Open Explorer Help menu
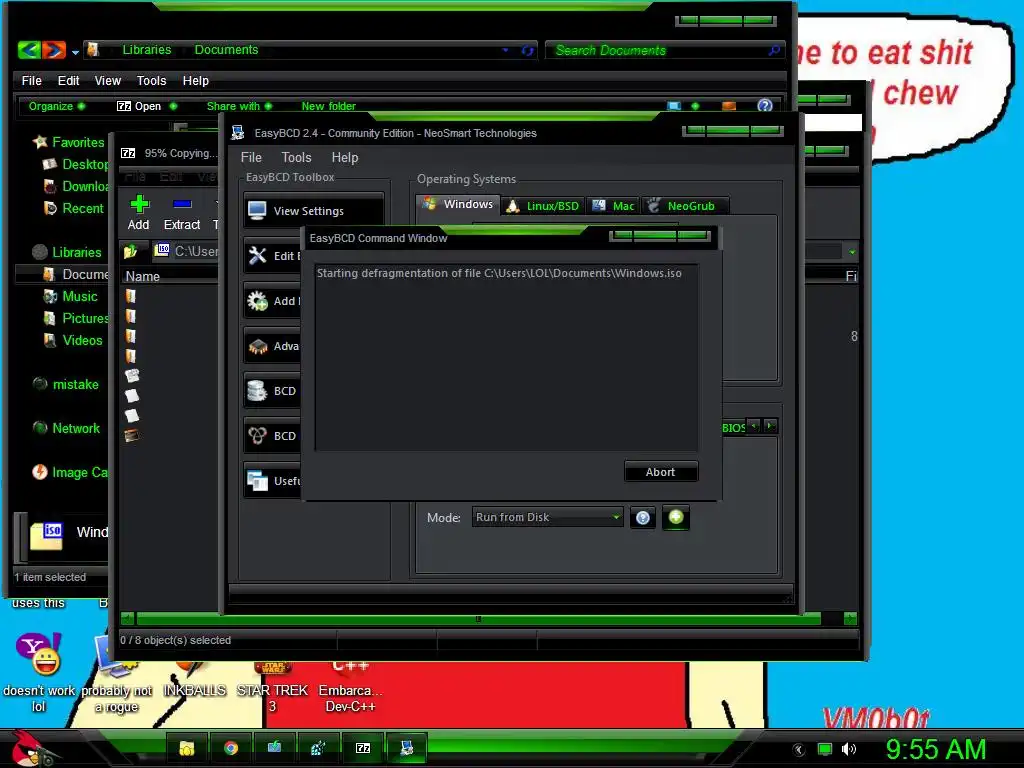The height and width of the screenshot is (768, 1024). [195, 80]
